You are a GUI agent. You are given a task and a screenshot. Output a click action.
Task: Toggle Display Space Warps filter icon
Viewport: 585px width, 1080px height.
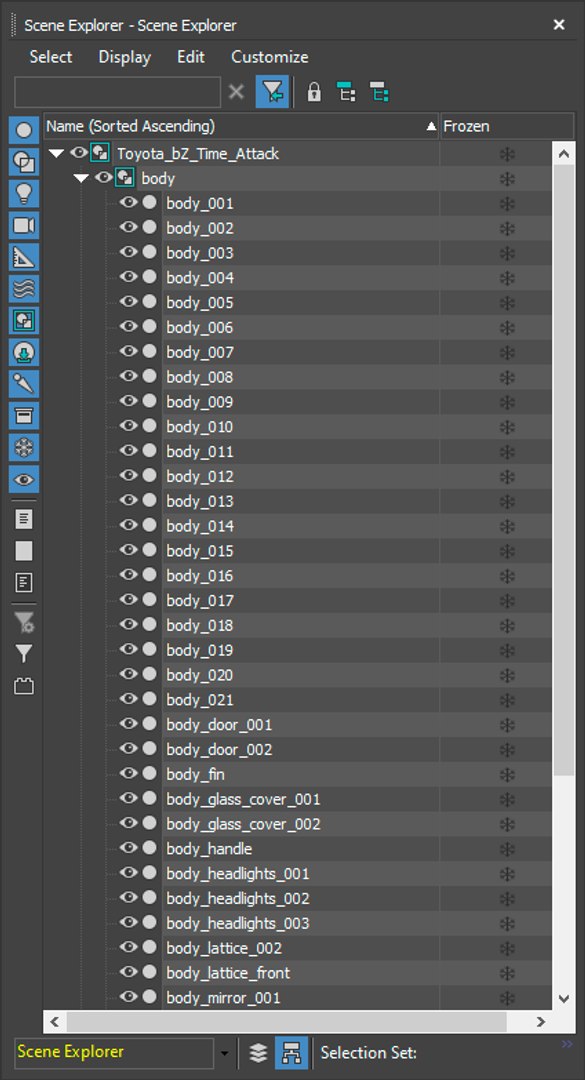coord(24,289)
